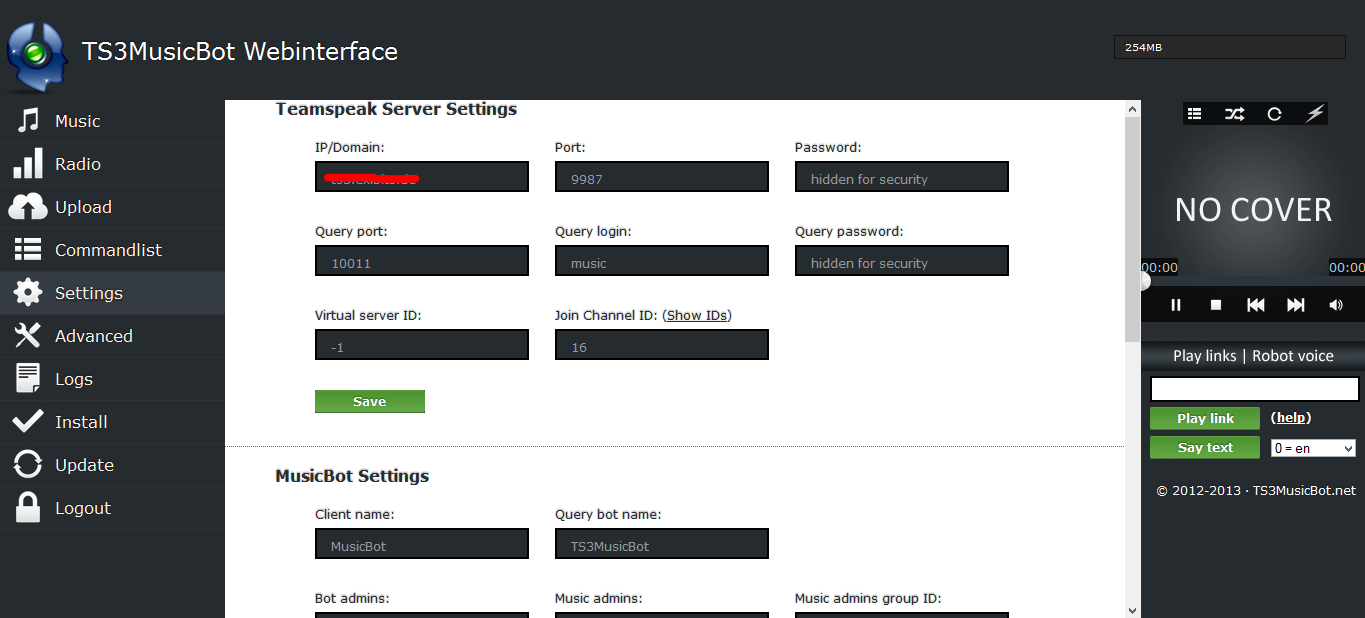Click the Settings gear icon

tap(28, 293)
